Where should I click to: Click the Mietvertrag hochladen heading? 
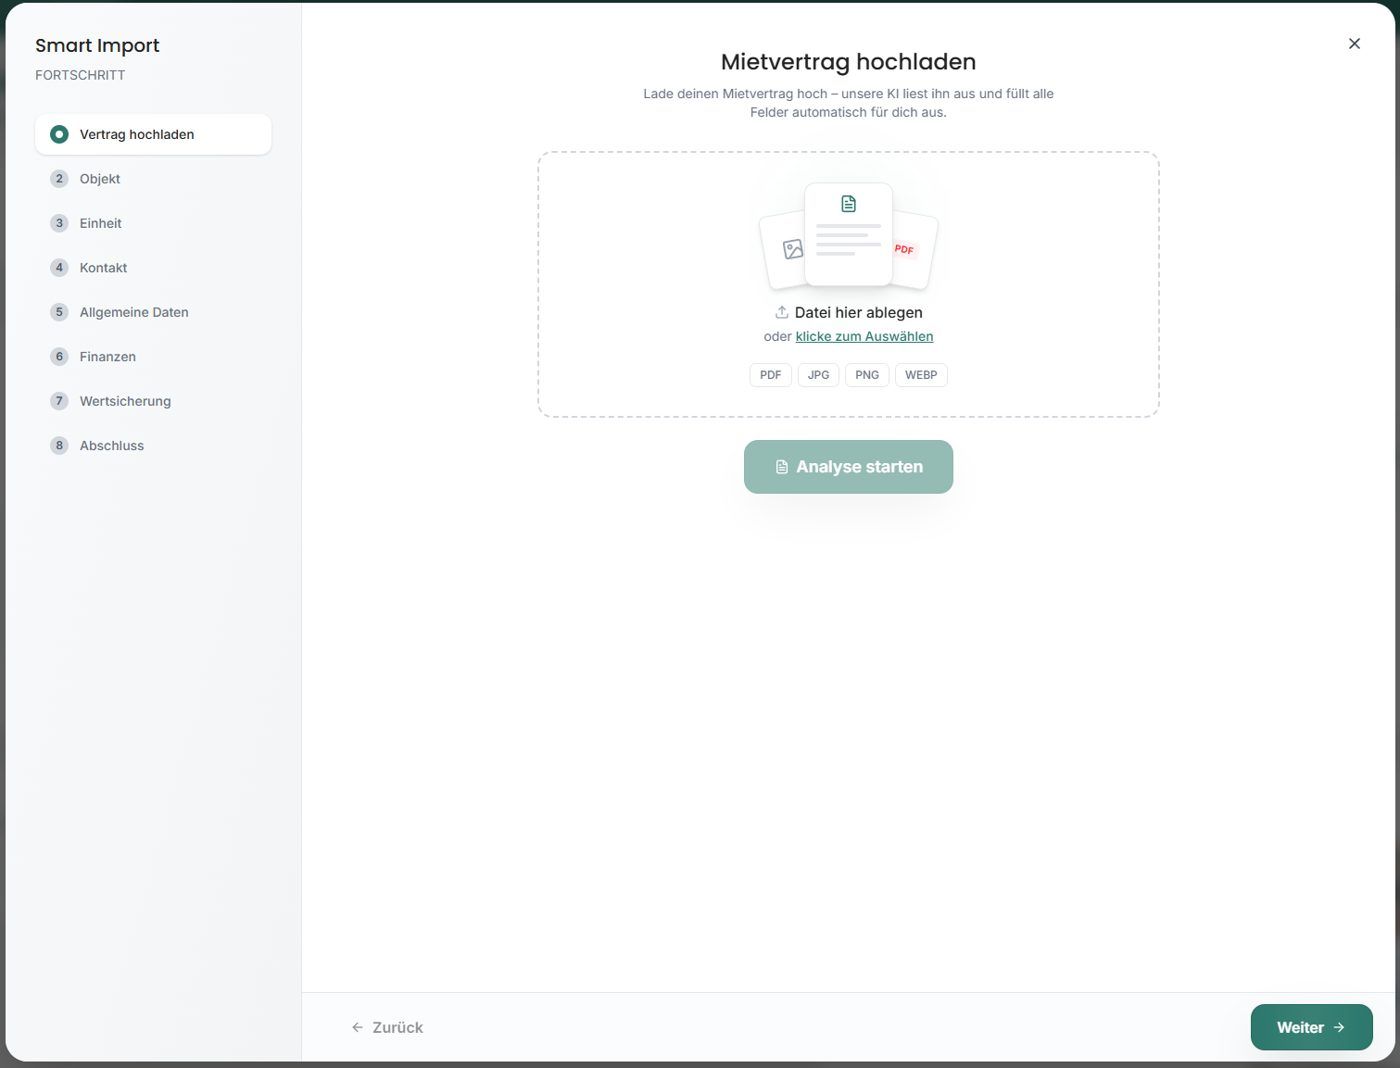point(848,61)
